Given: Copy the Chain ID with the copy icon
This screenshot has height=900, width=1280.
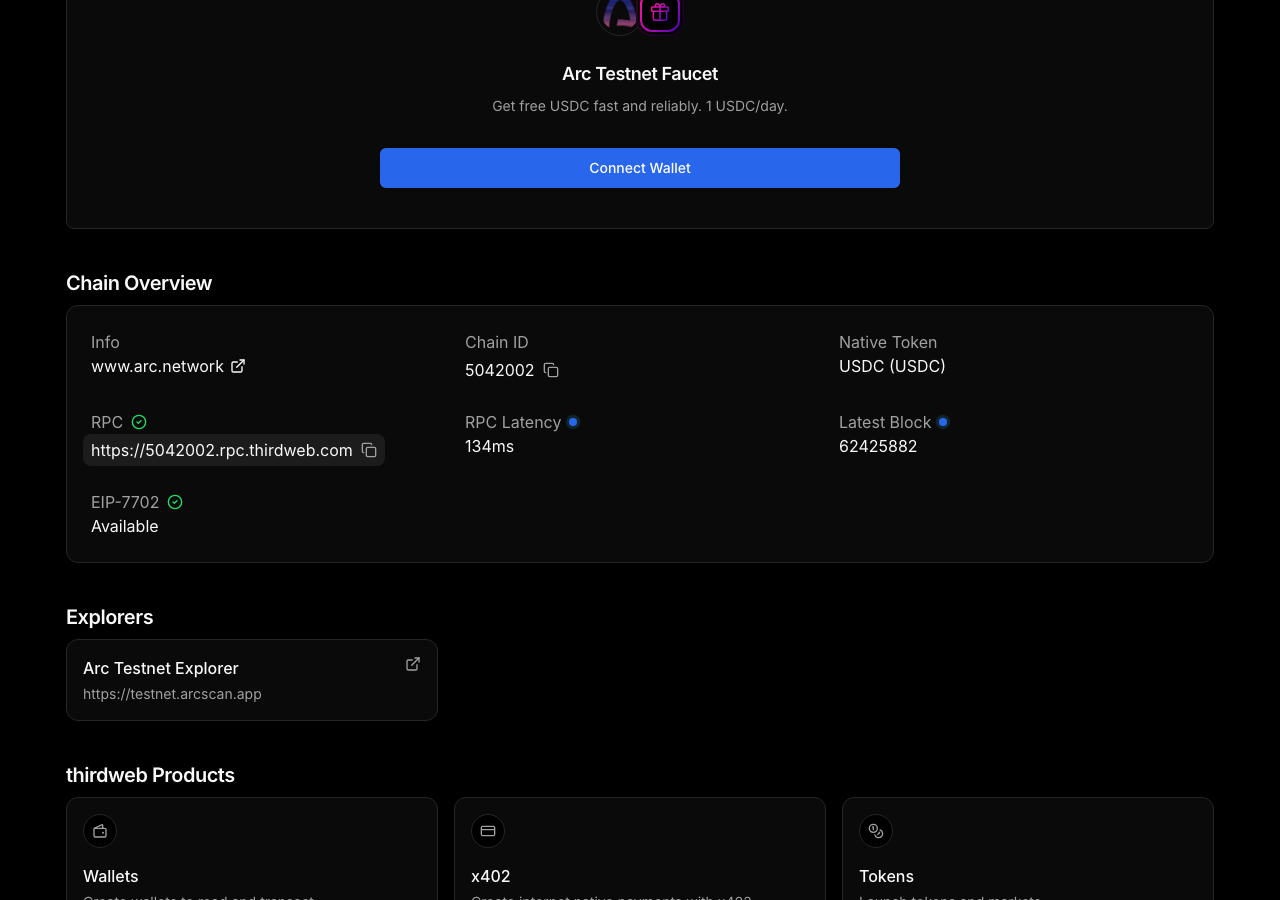Looking at the screenshot, I should pyautogui.click(x=551, y=370).
